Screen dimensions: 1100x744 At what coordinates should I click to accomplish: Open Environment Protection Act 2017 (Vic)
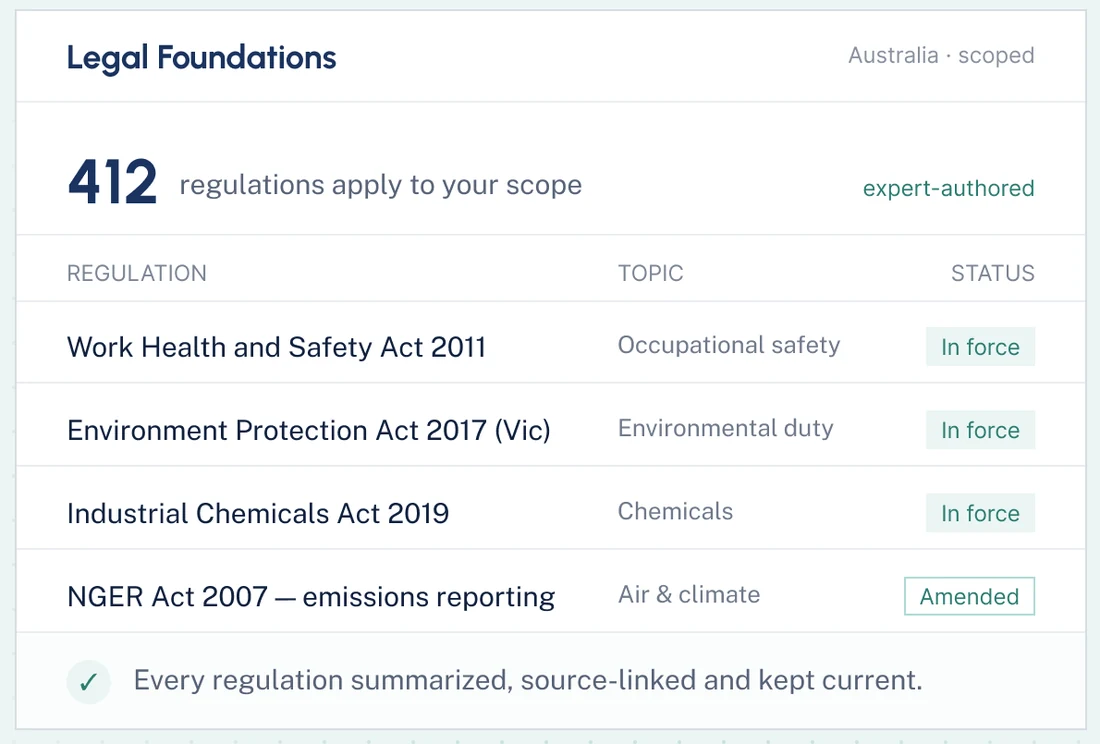point(309,430)
